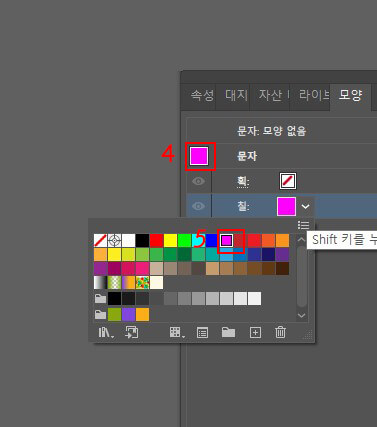Viewport: 377px width, 427px height.
Task: Pick the violet swatch in bottom color group
Action: coord(128,314)
